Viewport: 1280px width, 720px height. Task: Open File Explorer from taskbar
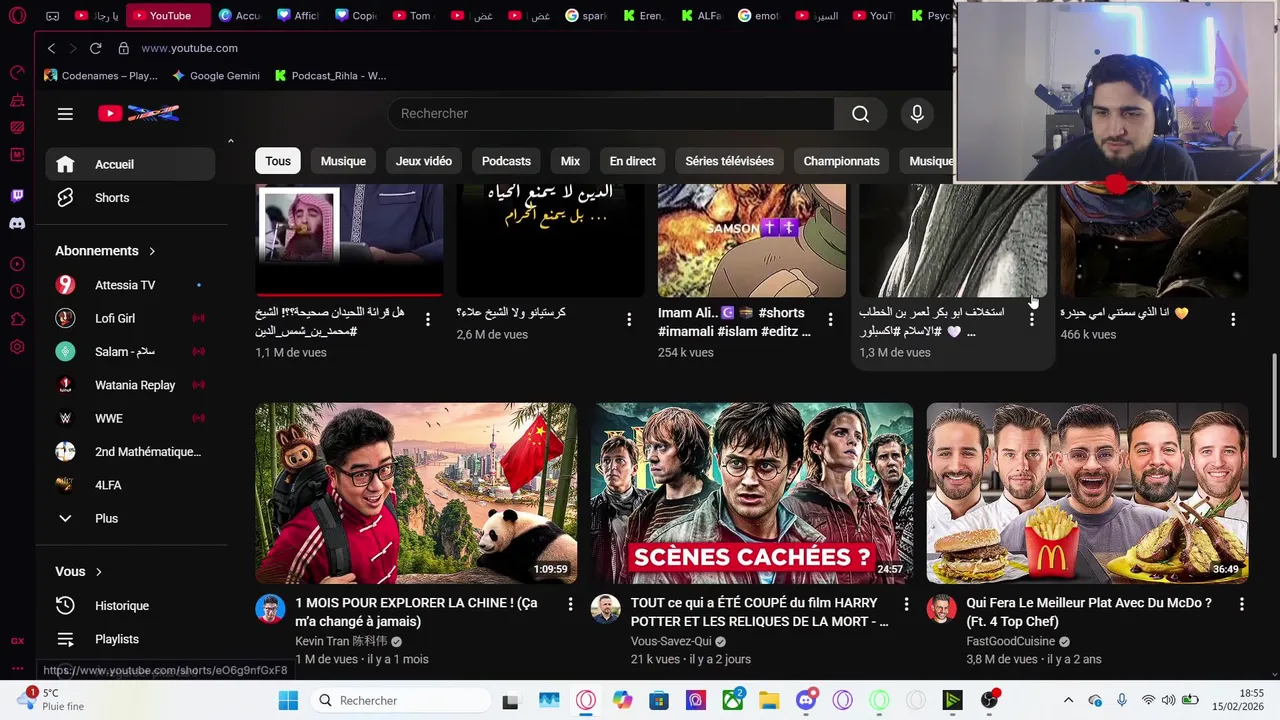769,700
